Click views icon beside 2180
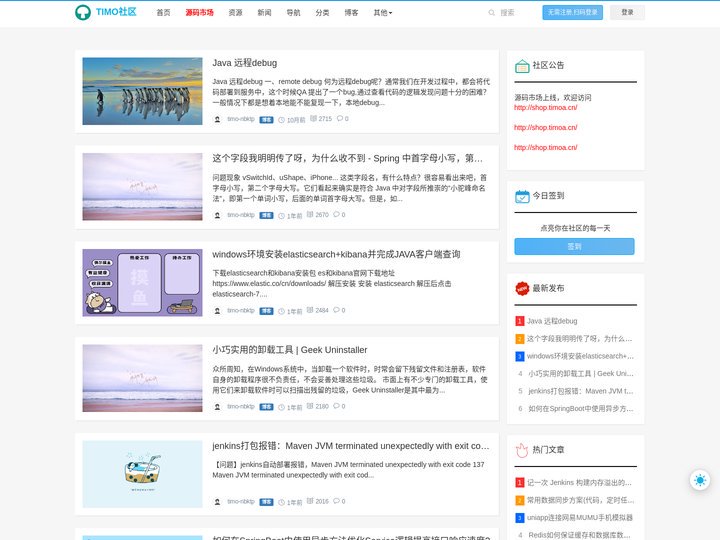720x540 pixels. pos(310,406)
